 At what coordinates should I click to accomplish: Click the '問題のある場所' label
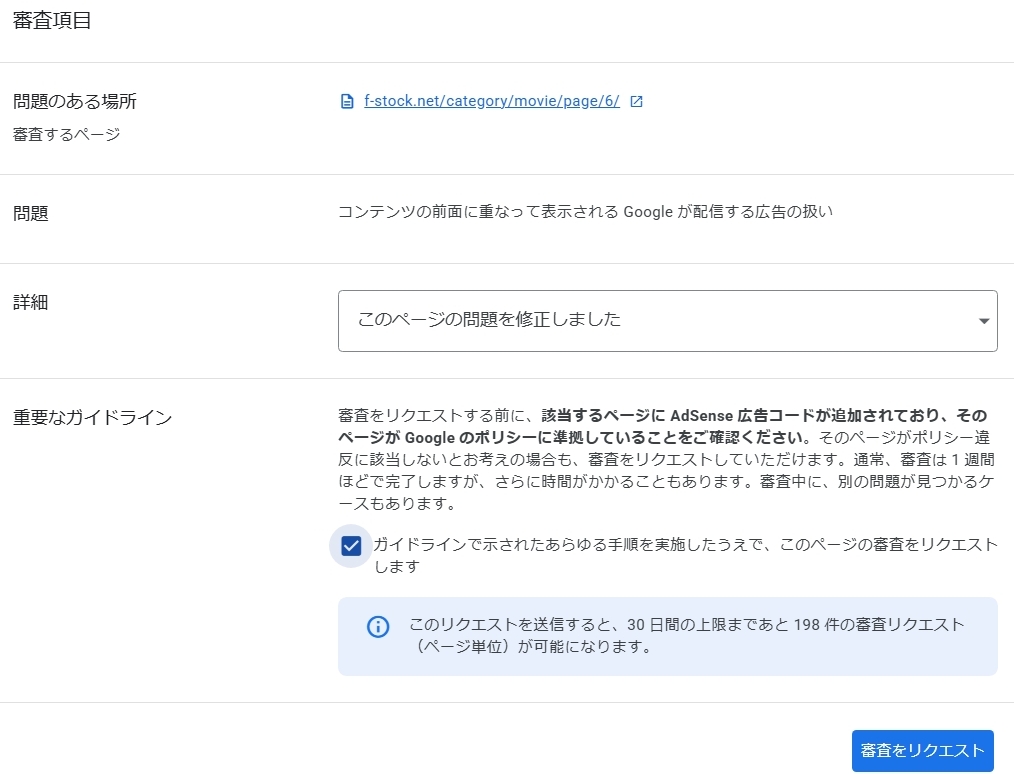pyautogui.click(x=75, y=101)
